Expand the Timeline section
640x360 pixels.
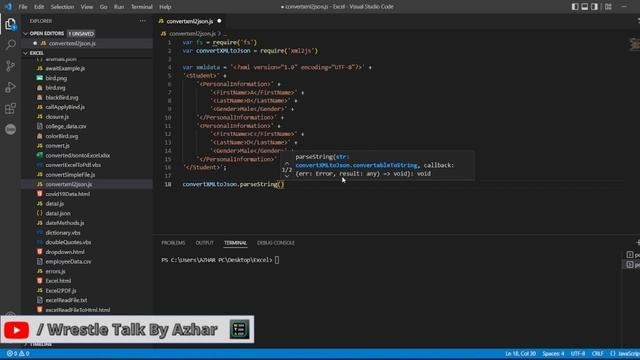point(39,345)
